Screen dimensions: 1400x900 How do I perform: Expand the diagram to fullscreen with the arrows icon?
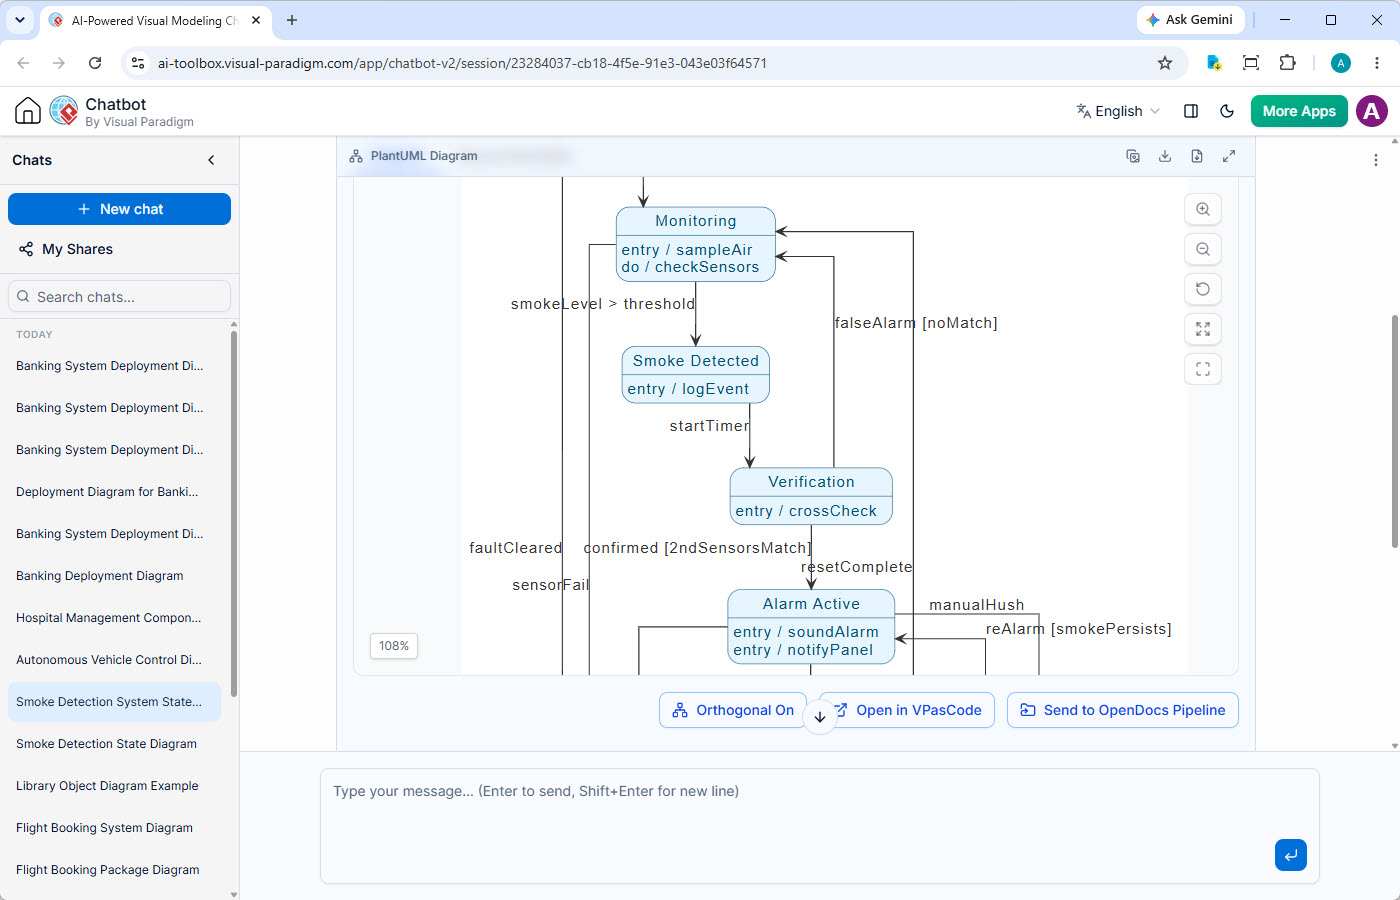1229,156
